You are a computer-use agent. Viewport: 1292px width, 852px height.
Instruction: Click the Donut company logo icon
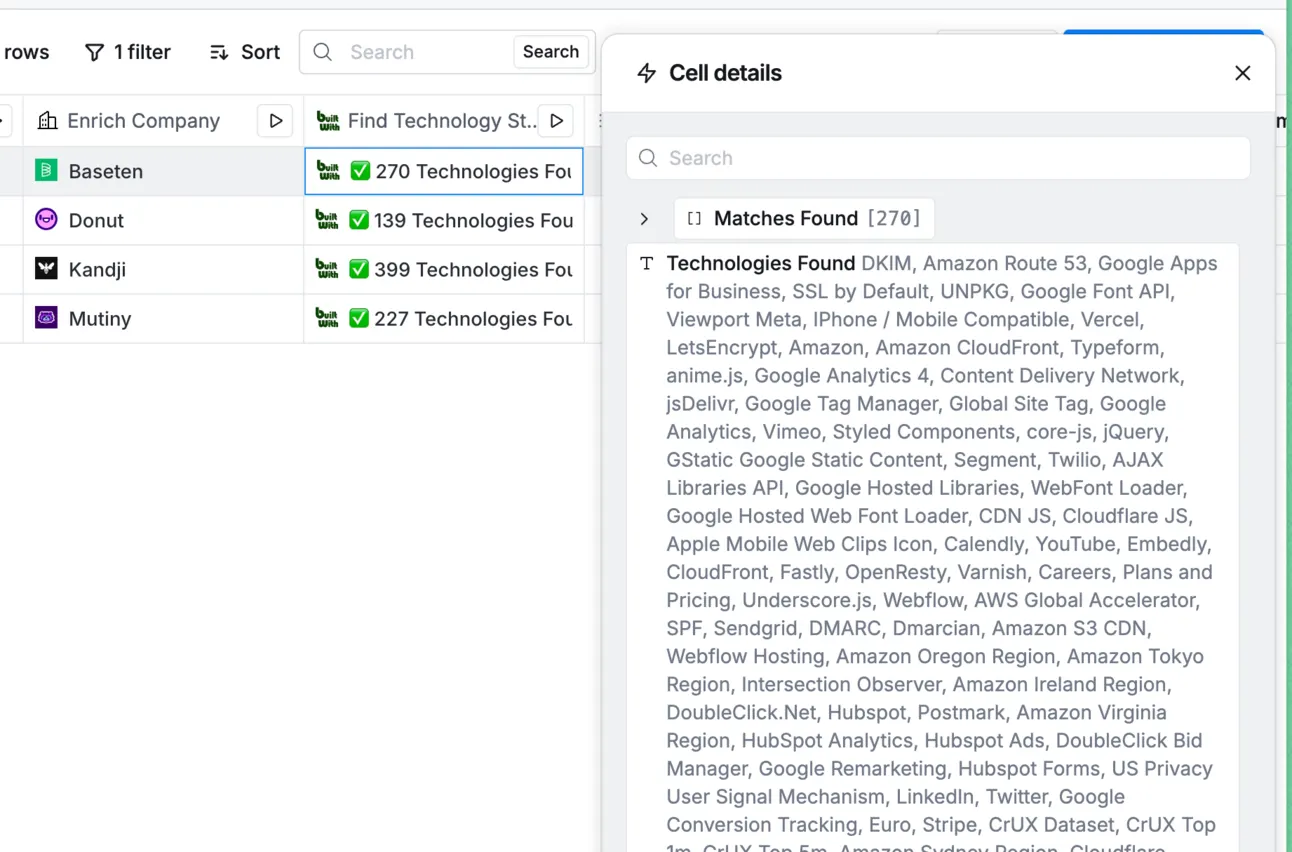(46, 220)
